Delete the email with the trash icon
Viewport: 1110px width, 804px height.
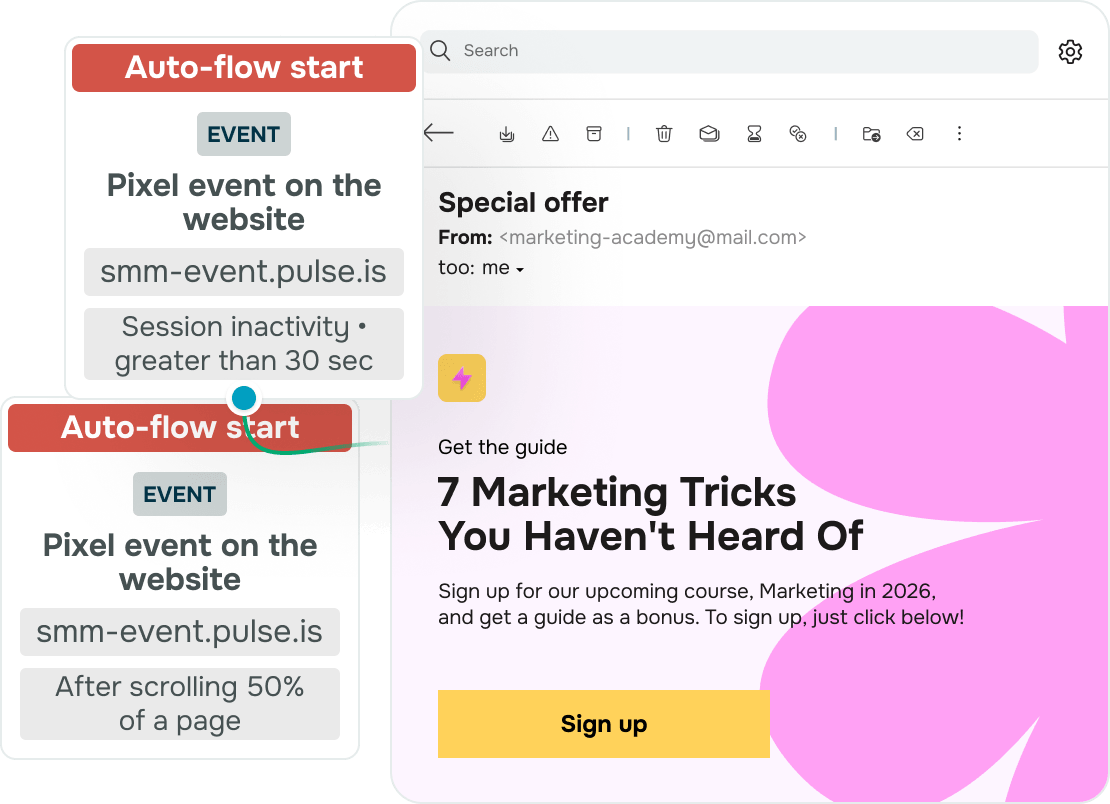click(664, 133)
